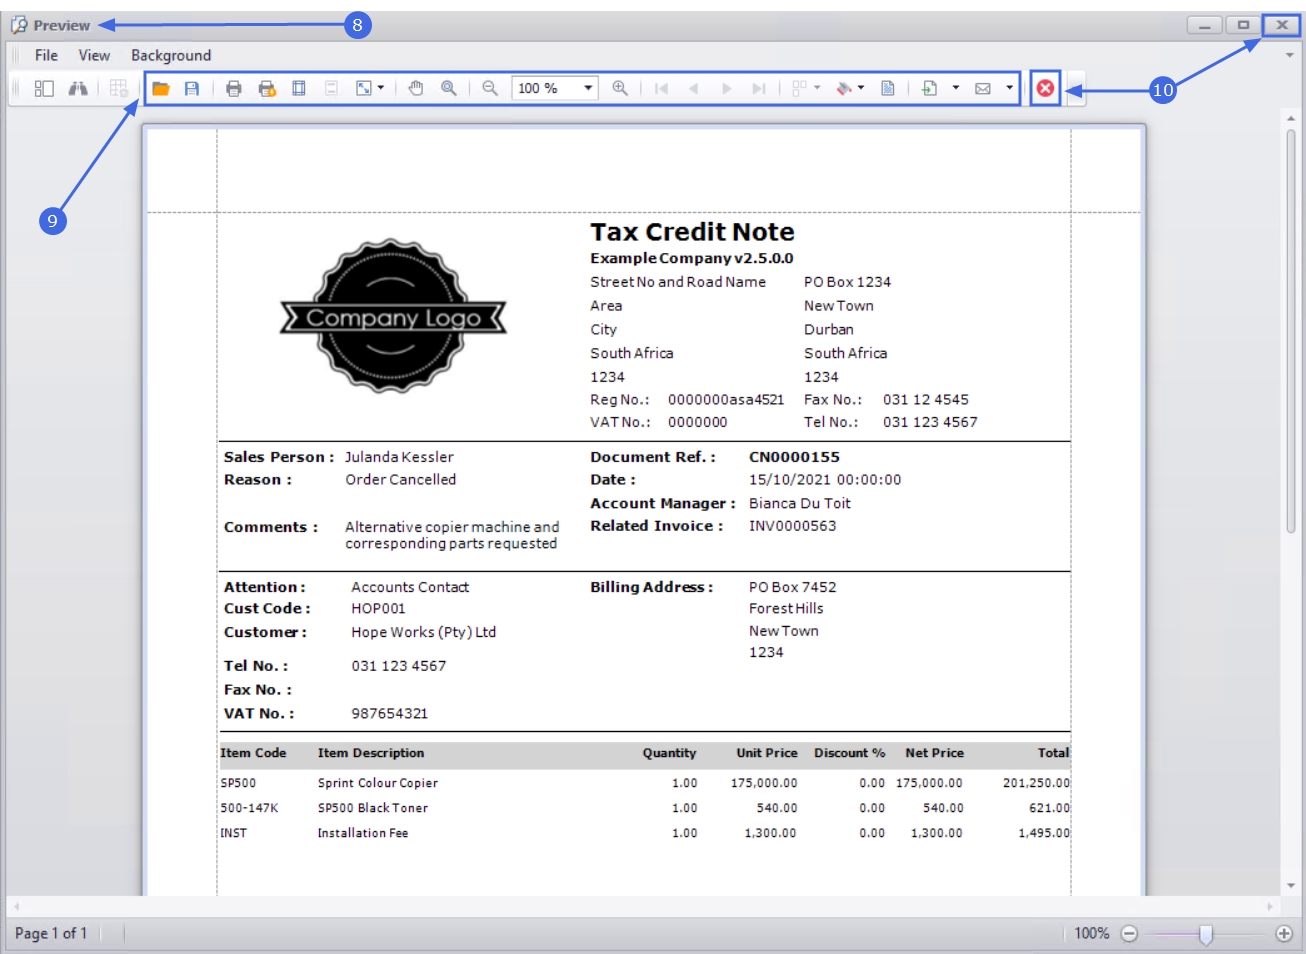Click the Unit Price column header

pos(767,753)
